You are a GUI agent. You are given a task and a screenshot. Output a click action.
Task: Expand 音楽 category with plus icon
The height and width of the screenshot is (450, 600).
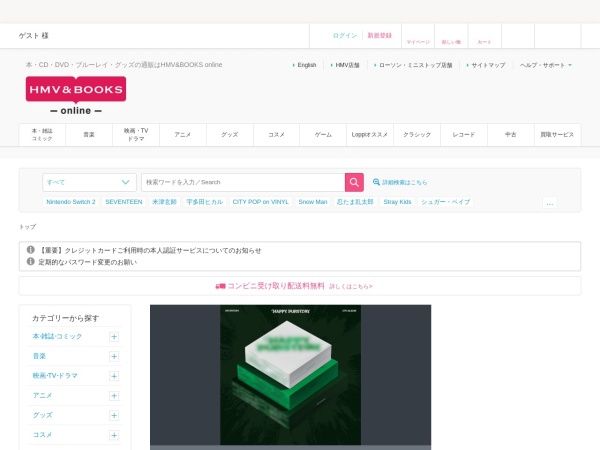(x=114, y=357)
